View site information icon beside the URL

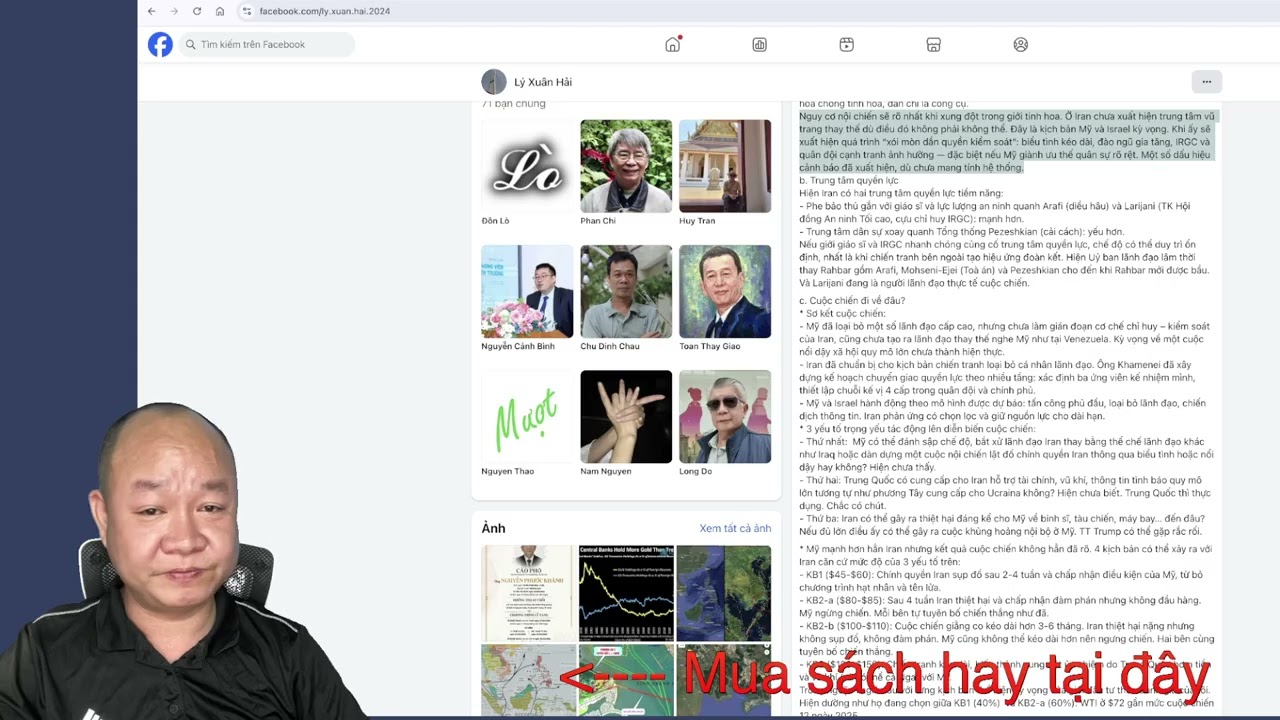click(x=246, y=11)
